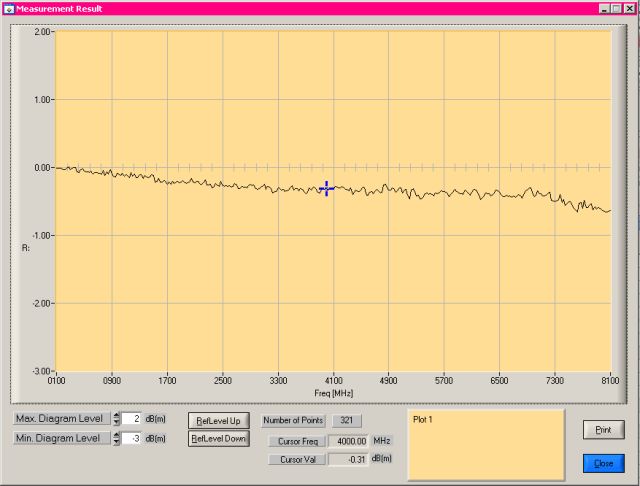Image resolution: width=640 pixels, height=486 pixels.
Task: Click the Measurement Result window icon
Action: 9,9
